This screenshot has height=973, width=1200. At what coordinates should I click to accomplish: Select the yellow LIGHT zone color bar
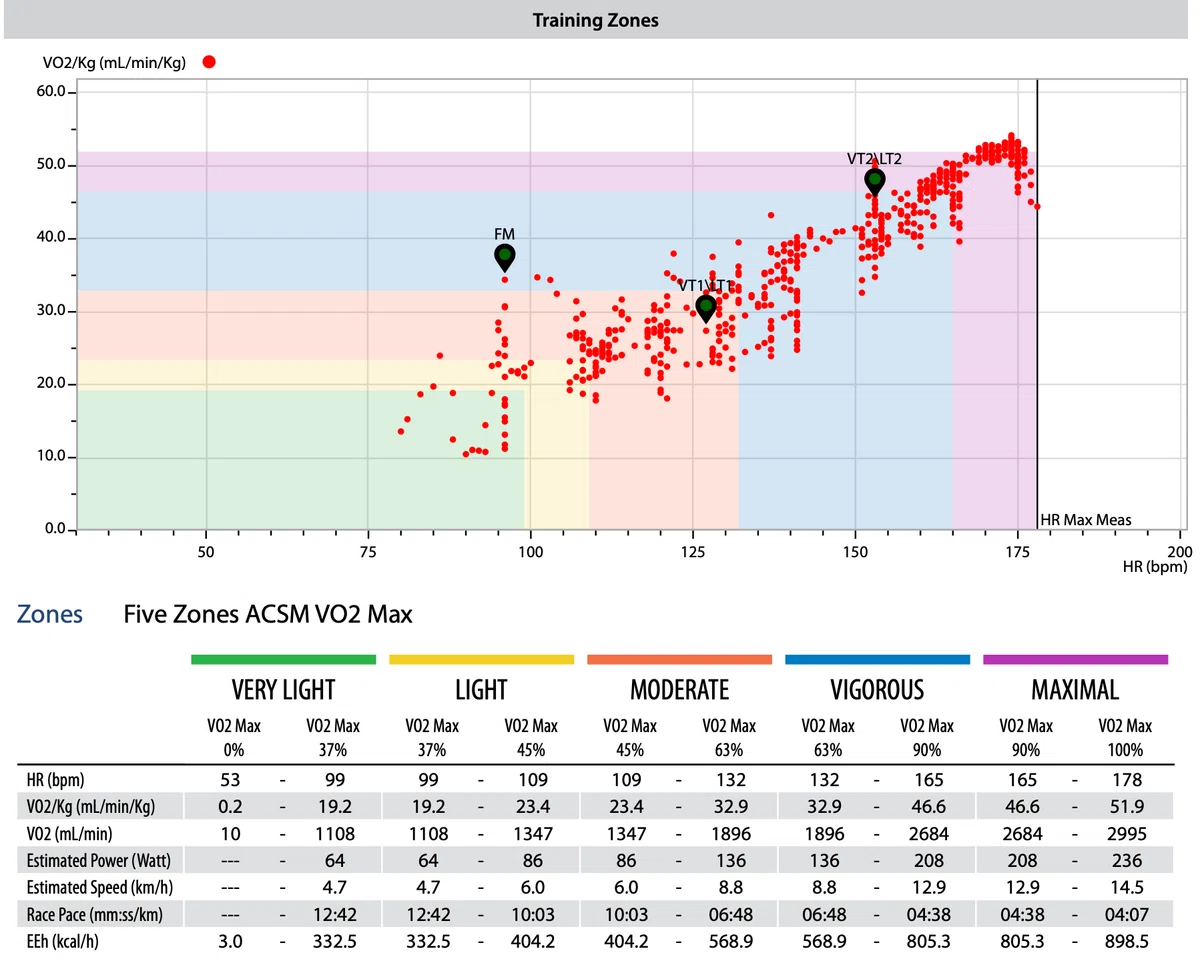click(x=481, y=659)
